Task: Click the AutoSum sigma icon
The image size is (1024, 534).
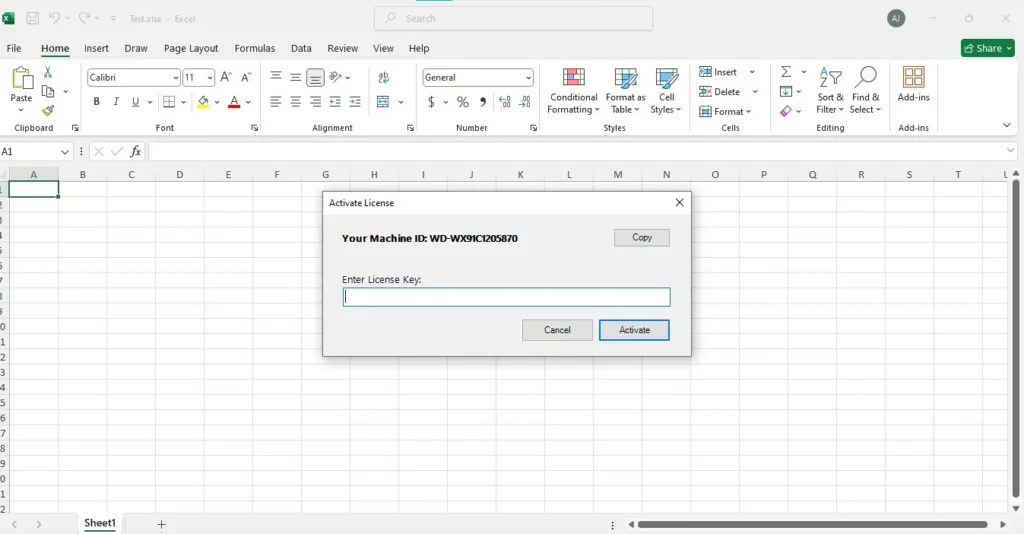Action: tap(786, 72)
